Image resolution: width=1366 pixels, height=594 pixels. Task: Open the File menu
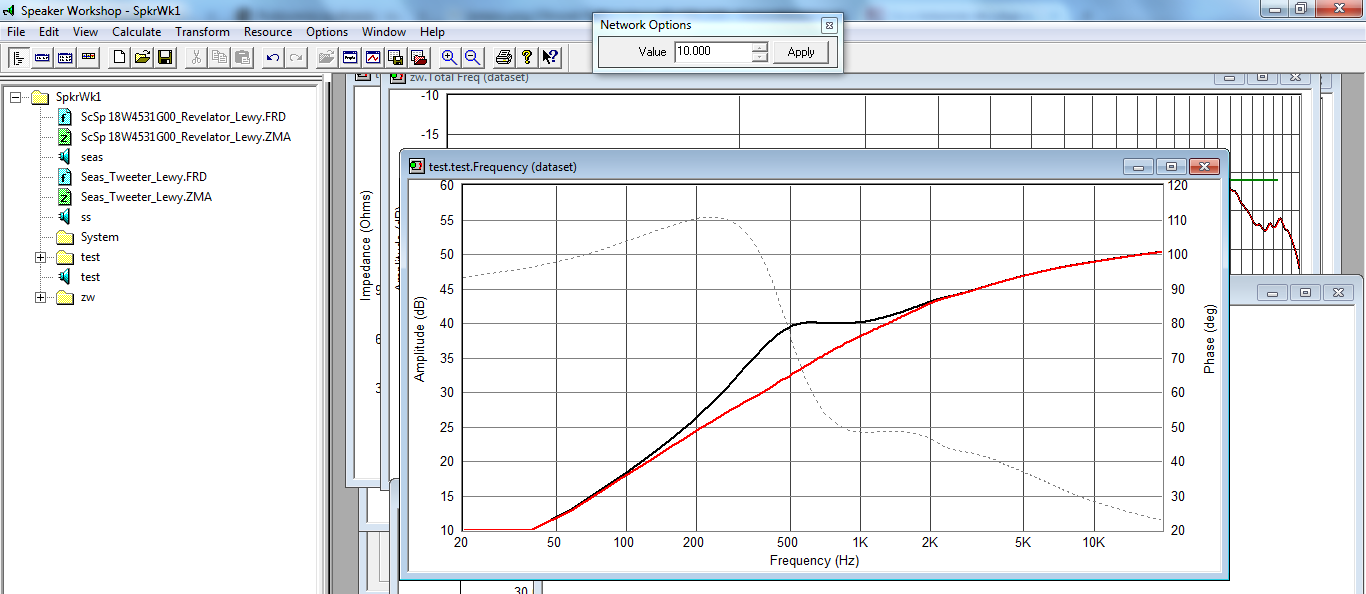point(16,32)
